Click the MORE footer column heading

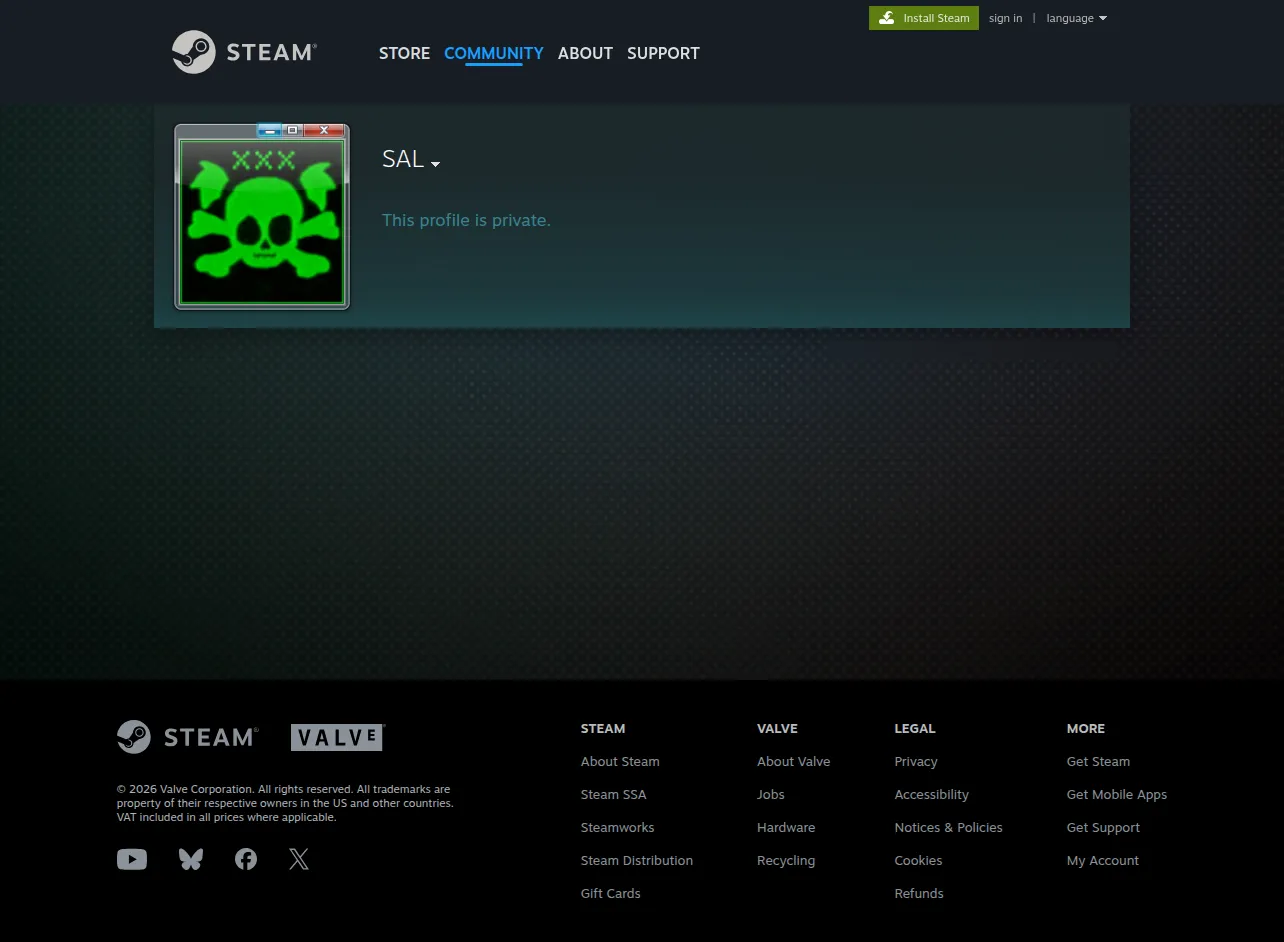pyautogui.click(x=1086, y=728)
